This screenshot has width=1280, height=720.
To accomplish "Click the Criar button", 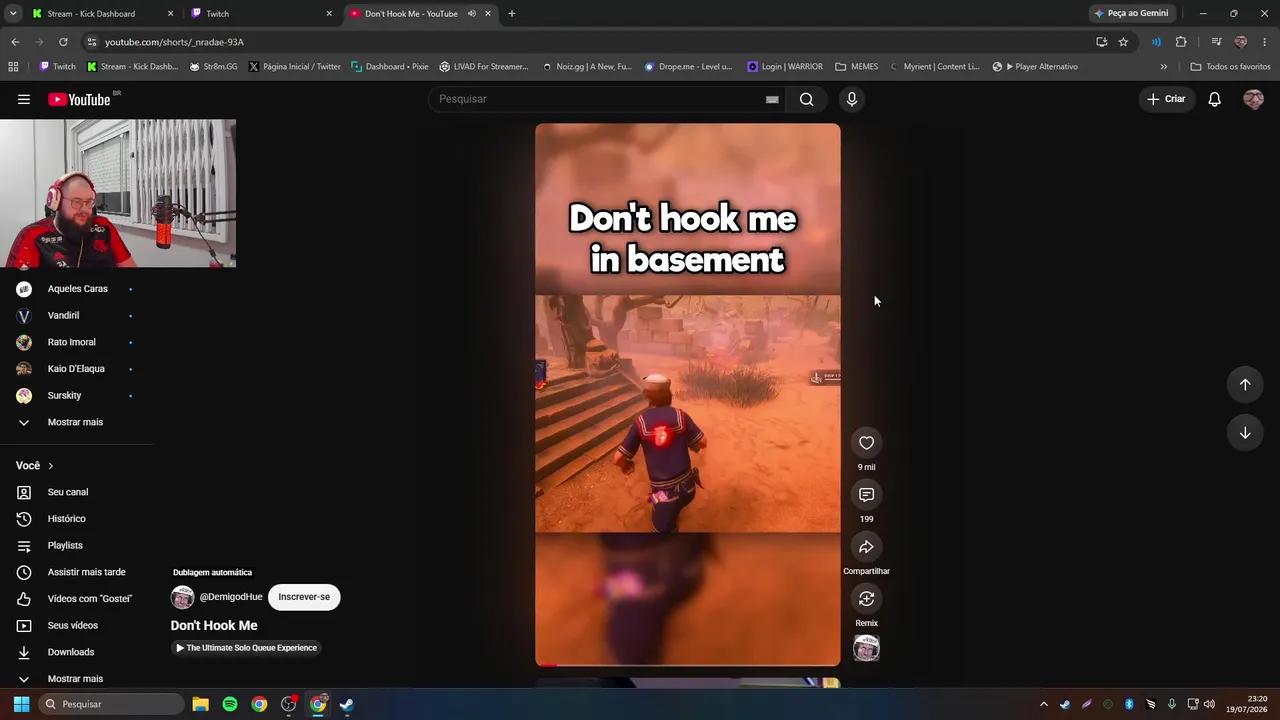I will click(x=1166, y=99).
